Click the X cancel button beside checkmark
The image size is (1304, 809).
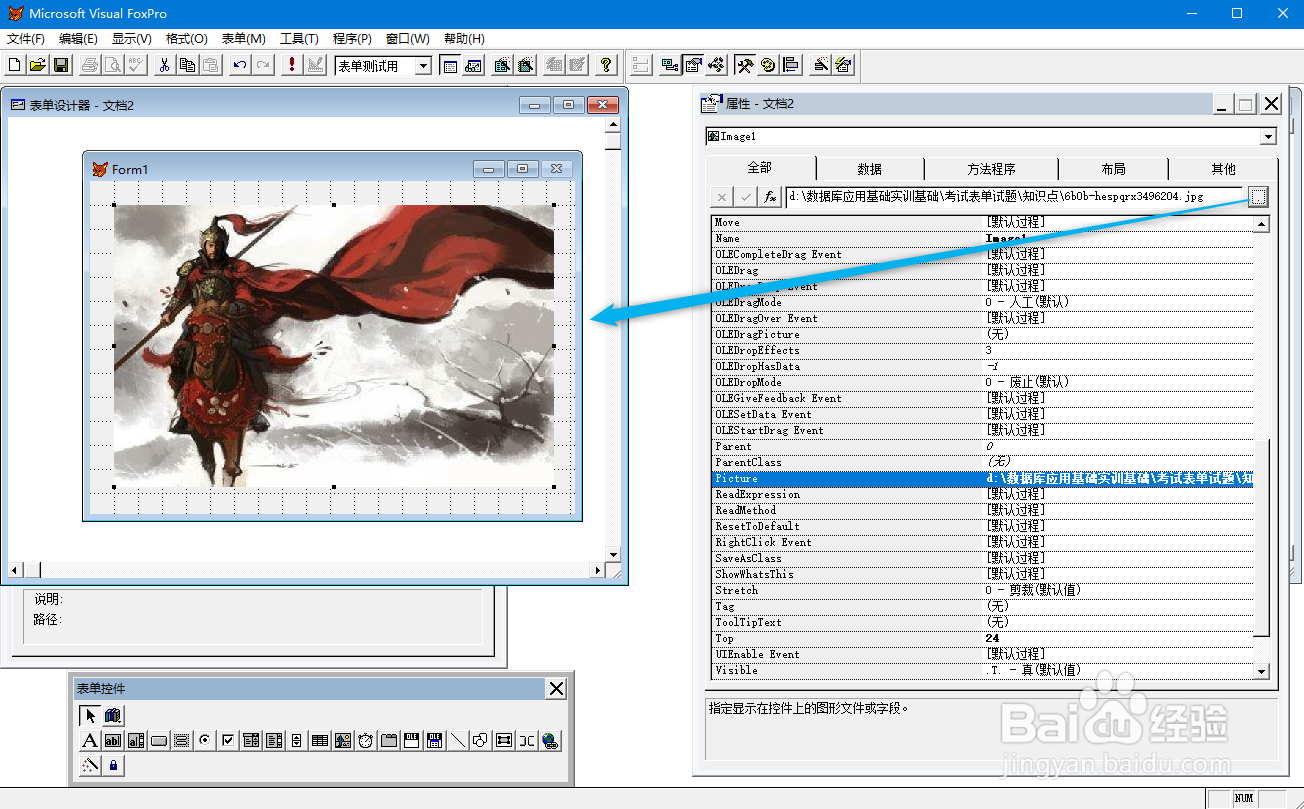(x=722, y=197)
